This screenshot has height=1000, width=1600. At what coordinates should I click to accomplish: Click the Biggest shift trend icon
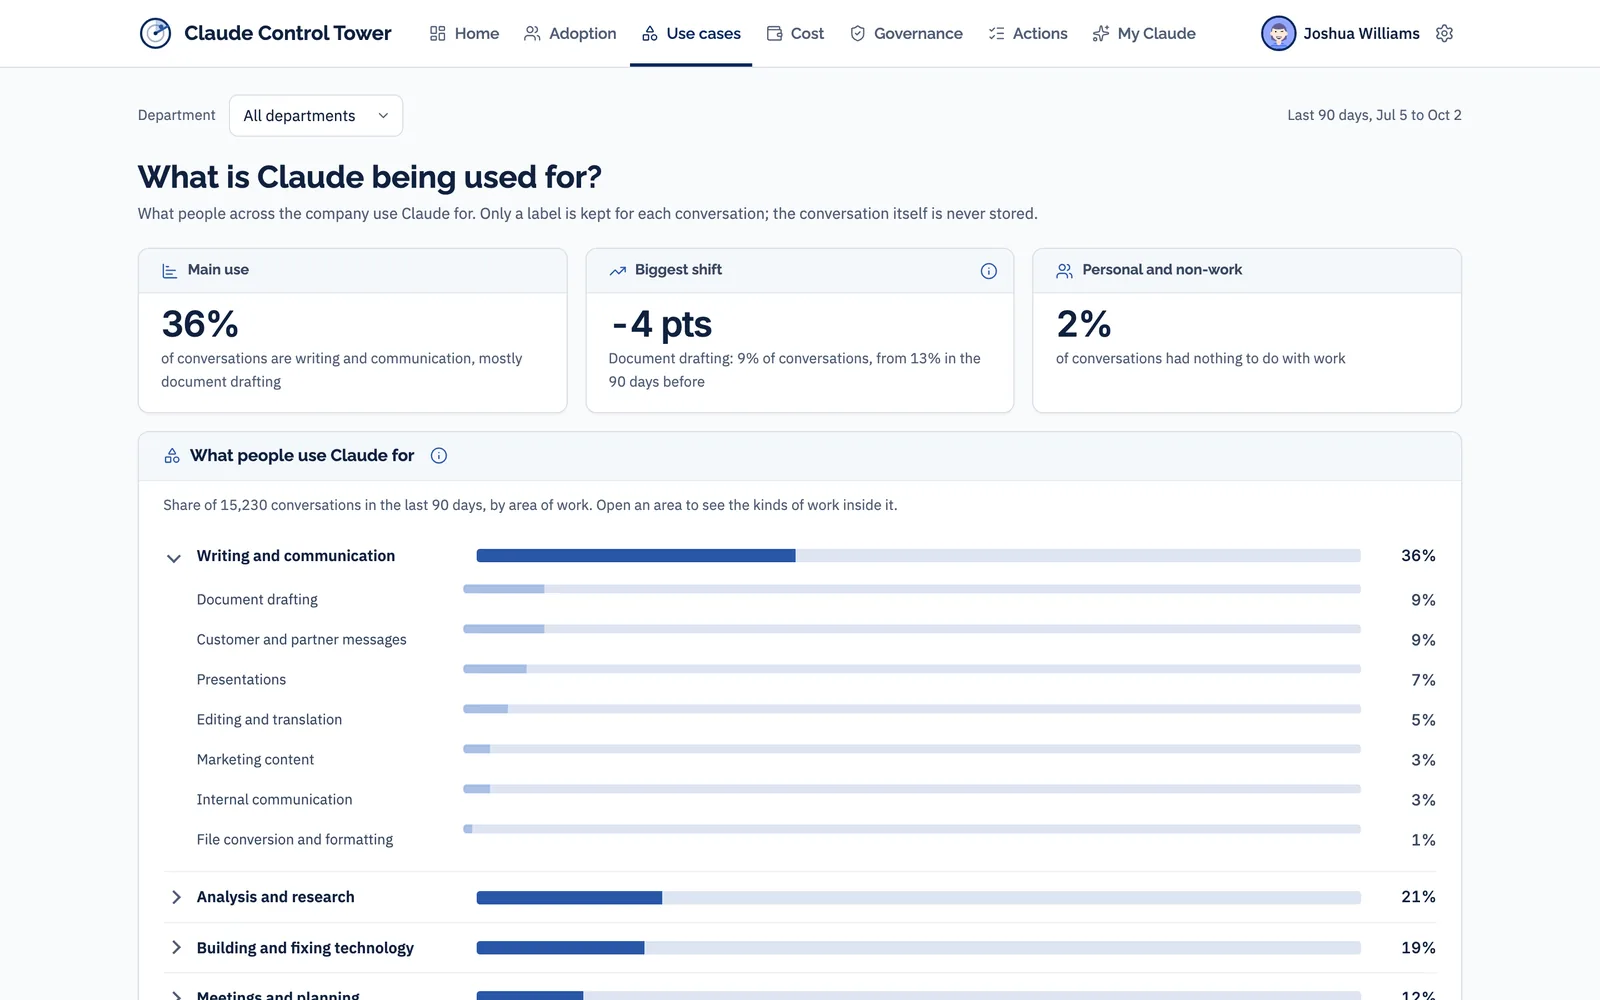click(618, 271)
